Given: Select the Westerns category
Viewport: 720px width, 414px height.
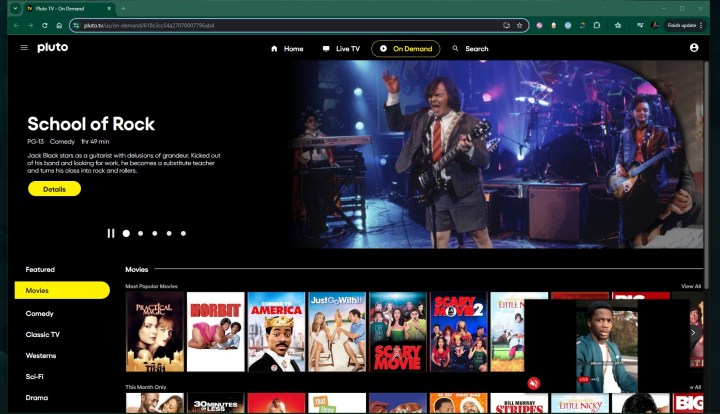Looking at the screenshot, I should click(42, 355).
